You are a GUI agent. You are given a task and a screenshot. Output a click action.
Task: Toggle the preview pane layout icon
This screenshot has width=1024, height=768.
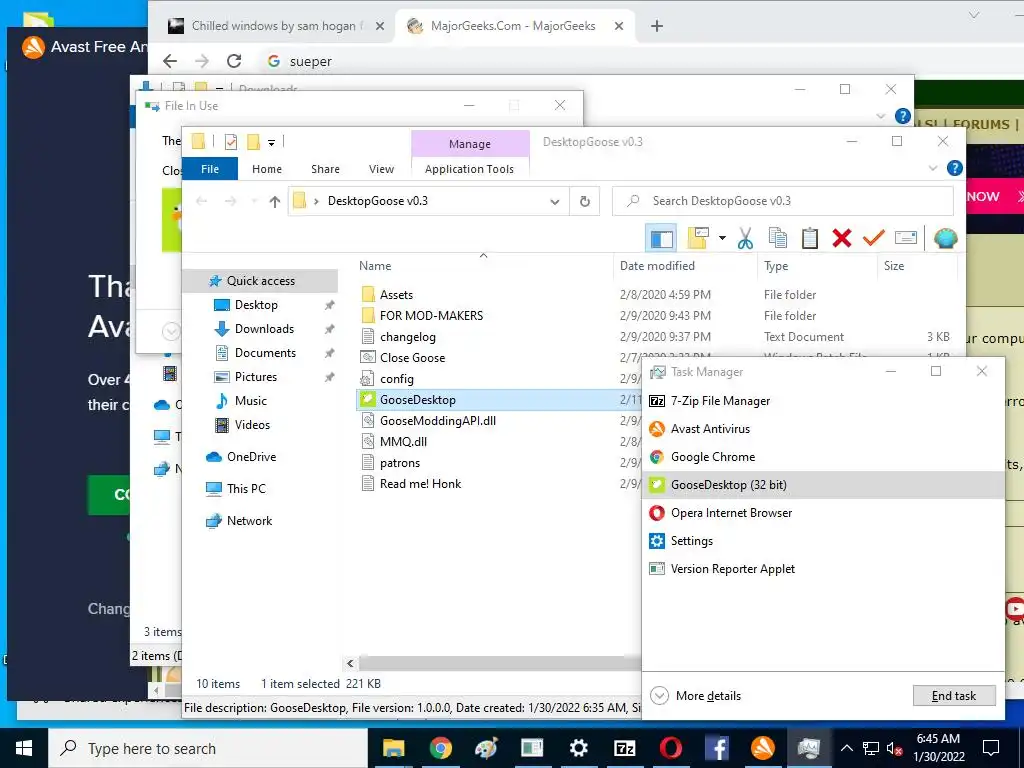[661, 238]
